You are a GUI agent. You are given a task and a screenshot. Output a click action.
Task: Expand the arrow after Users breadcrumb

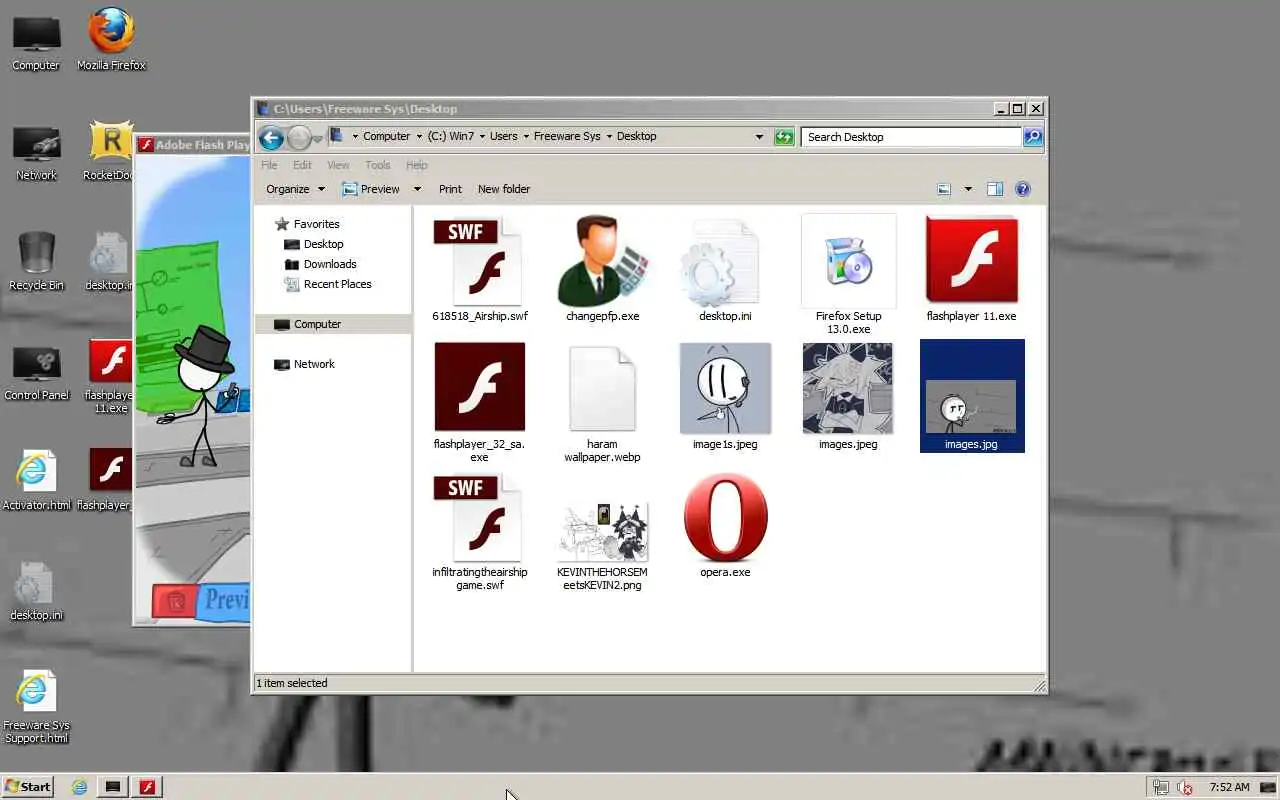click(x=526, y=137)
